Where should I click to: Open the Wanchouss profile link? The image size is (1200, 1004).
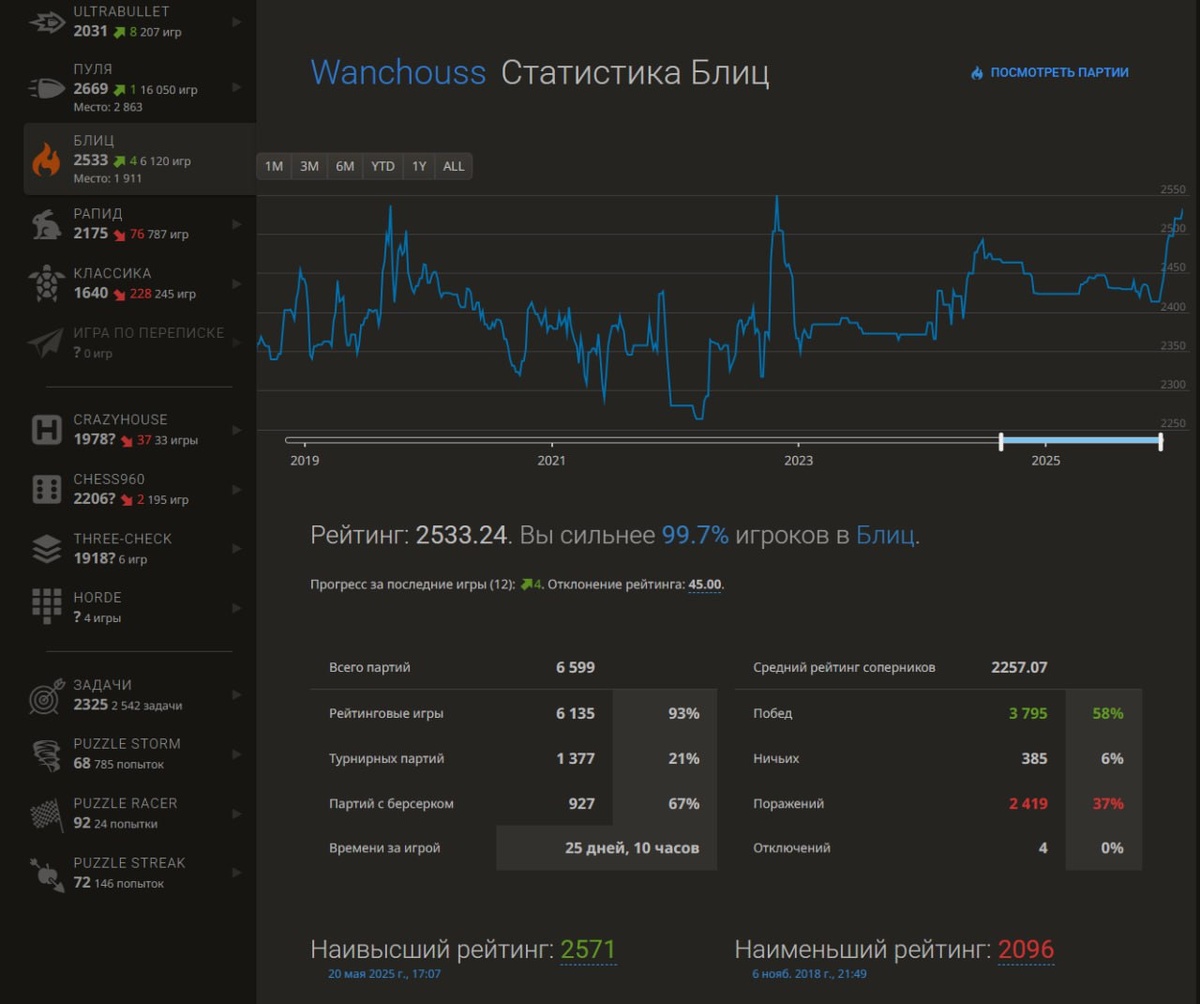pos(398,72)
